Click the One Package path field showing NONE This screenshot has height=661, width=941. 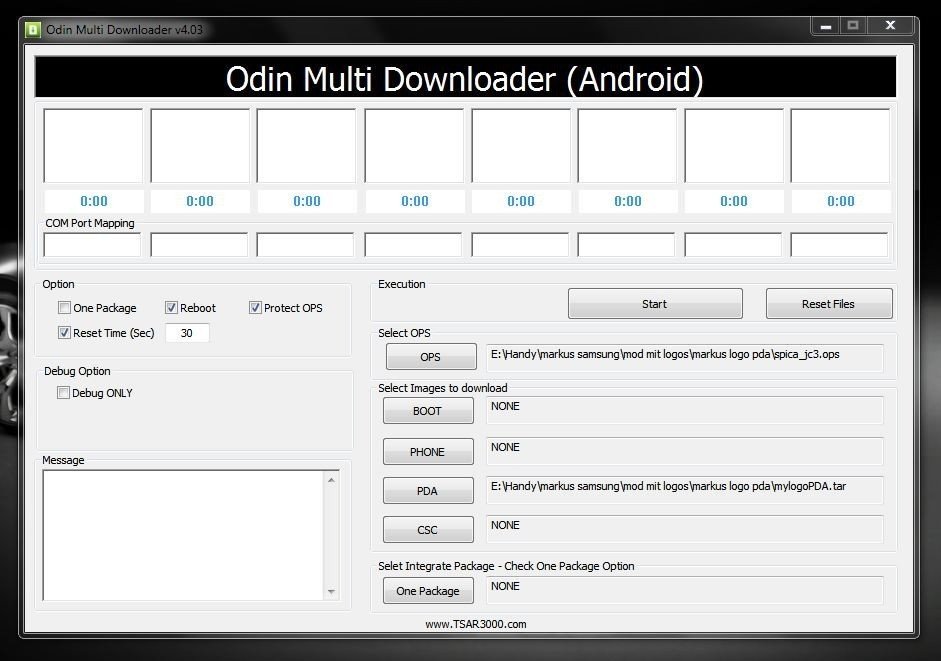[685, 590]
